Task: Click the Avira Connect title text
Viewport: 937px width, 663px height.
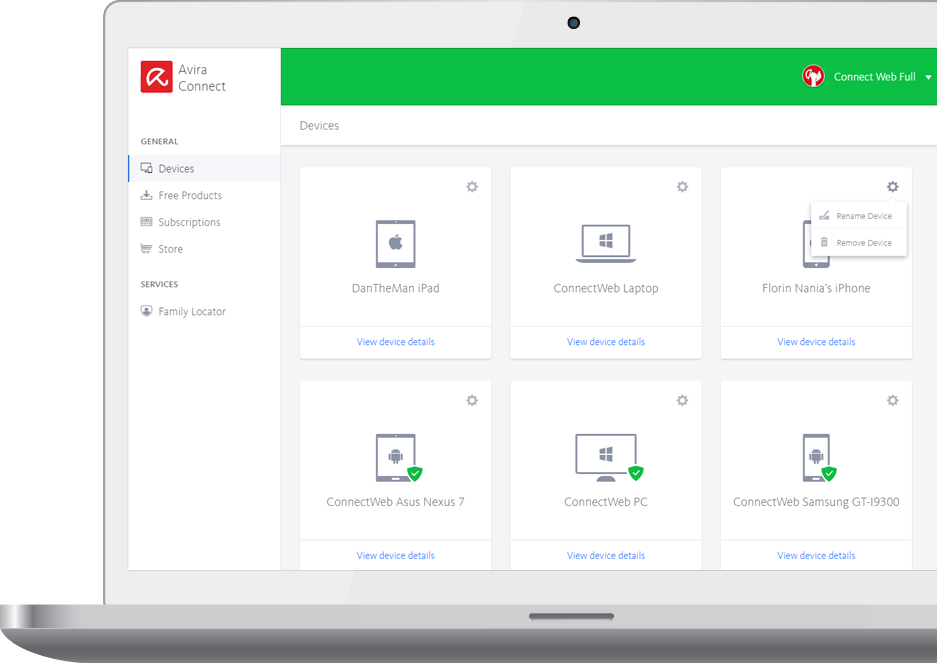Action: pyautogui.click(x=202, y=78)
